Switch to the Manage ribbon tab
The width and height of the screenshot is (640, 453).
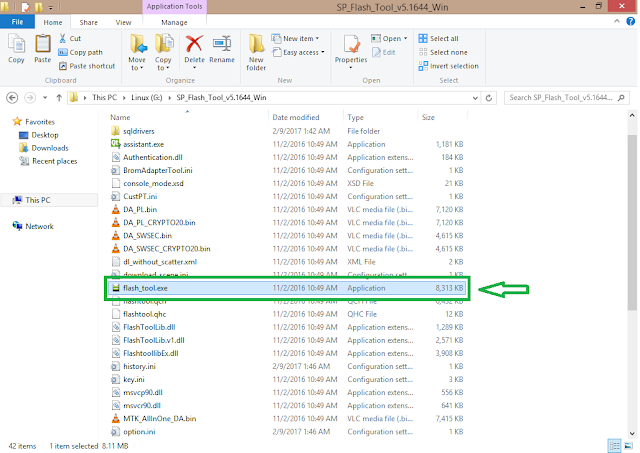coord(174,22)
